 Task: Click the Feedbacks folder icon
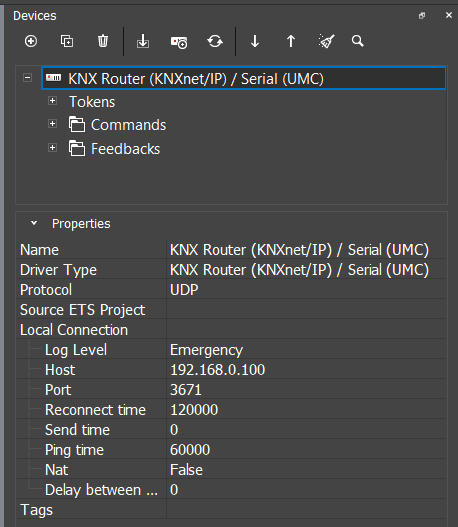coord(77,148)
